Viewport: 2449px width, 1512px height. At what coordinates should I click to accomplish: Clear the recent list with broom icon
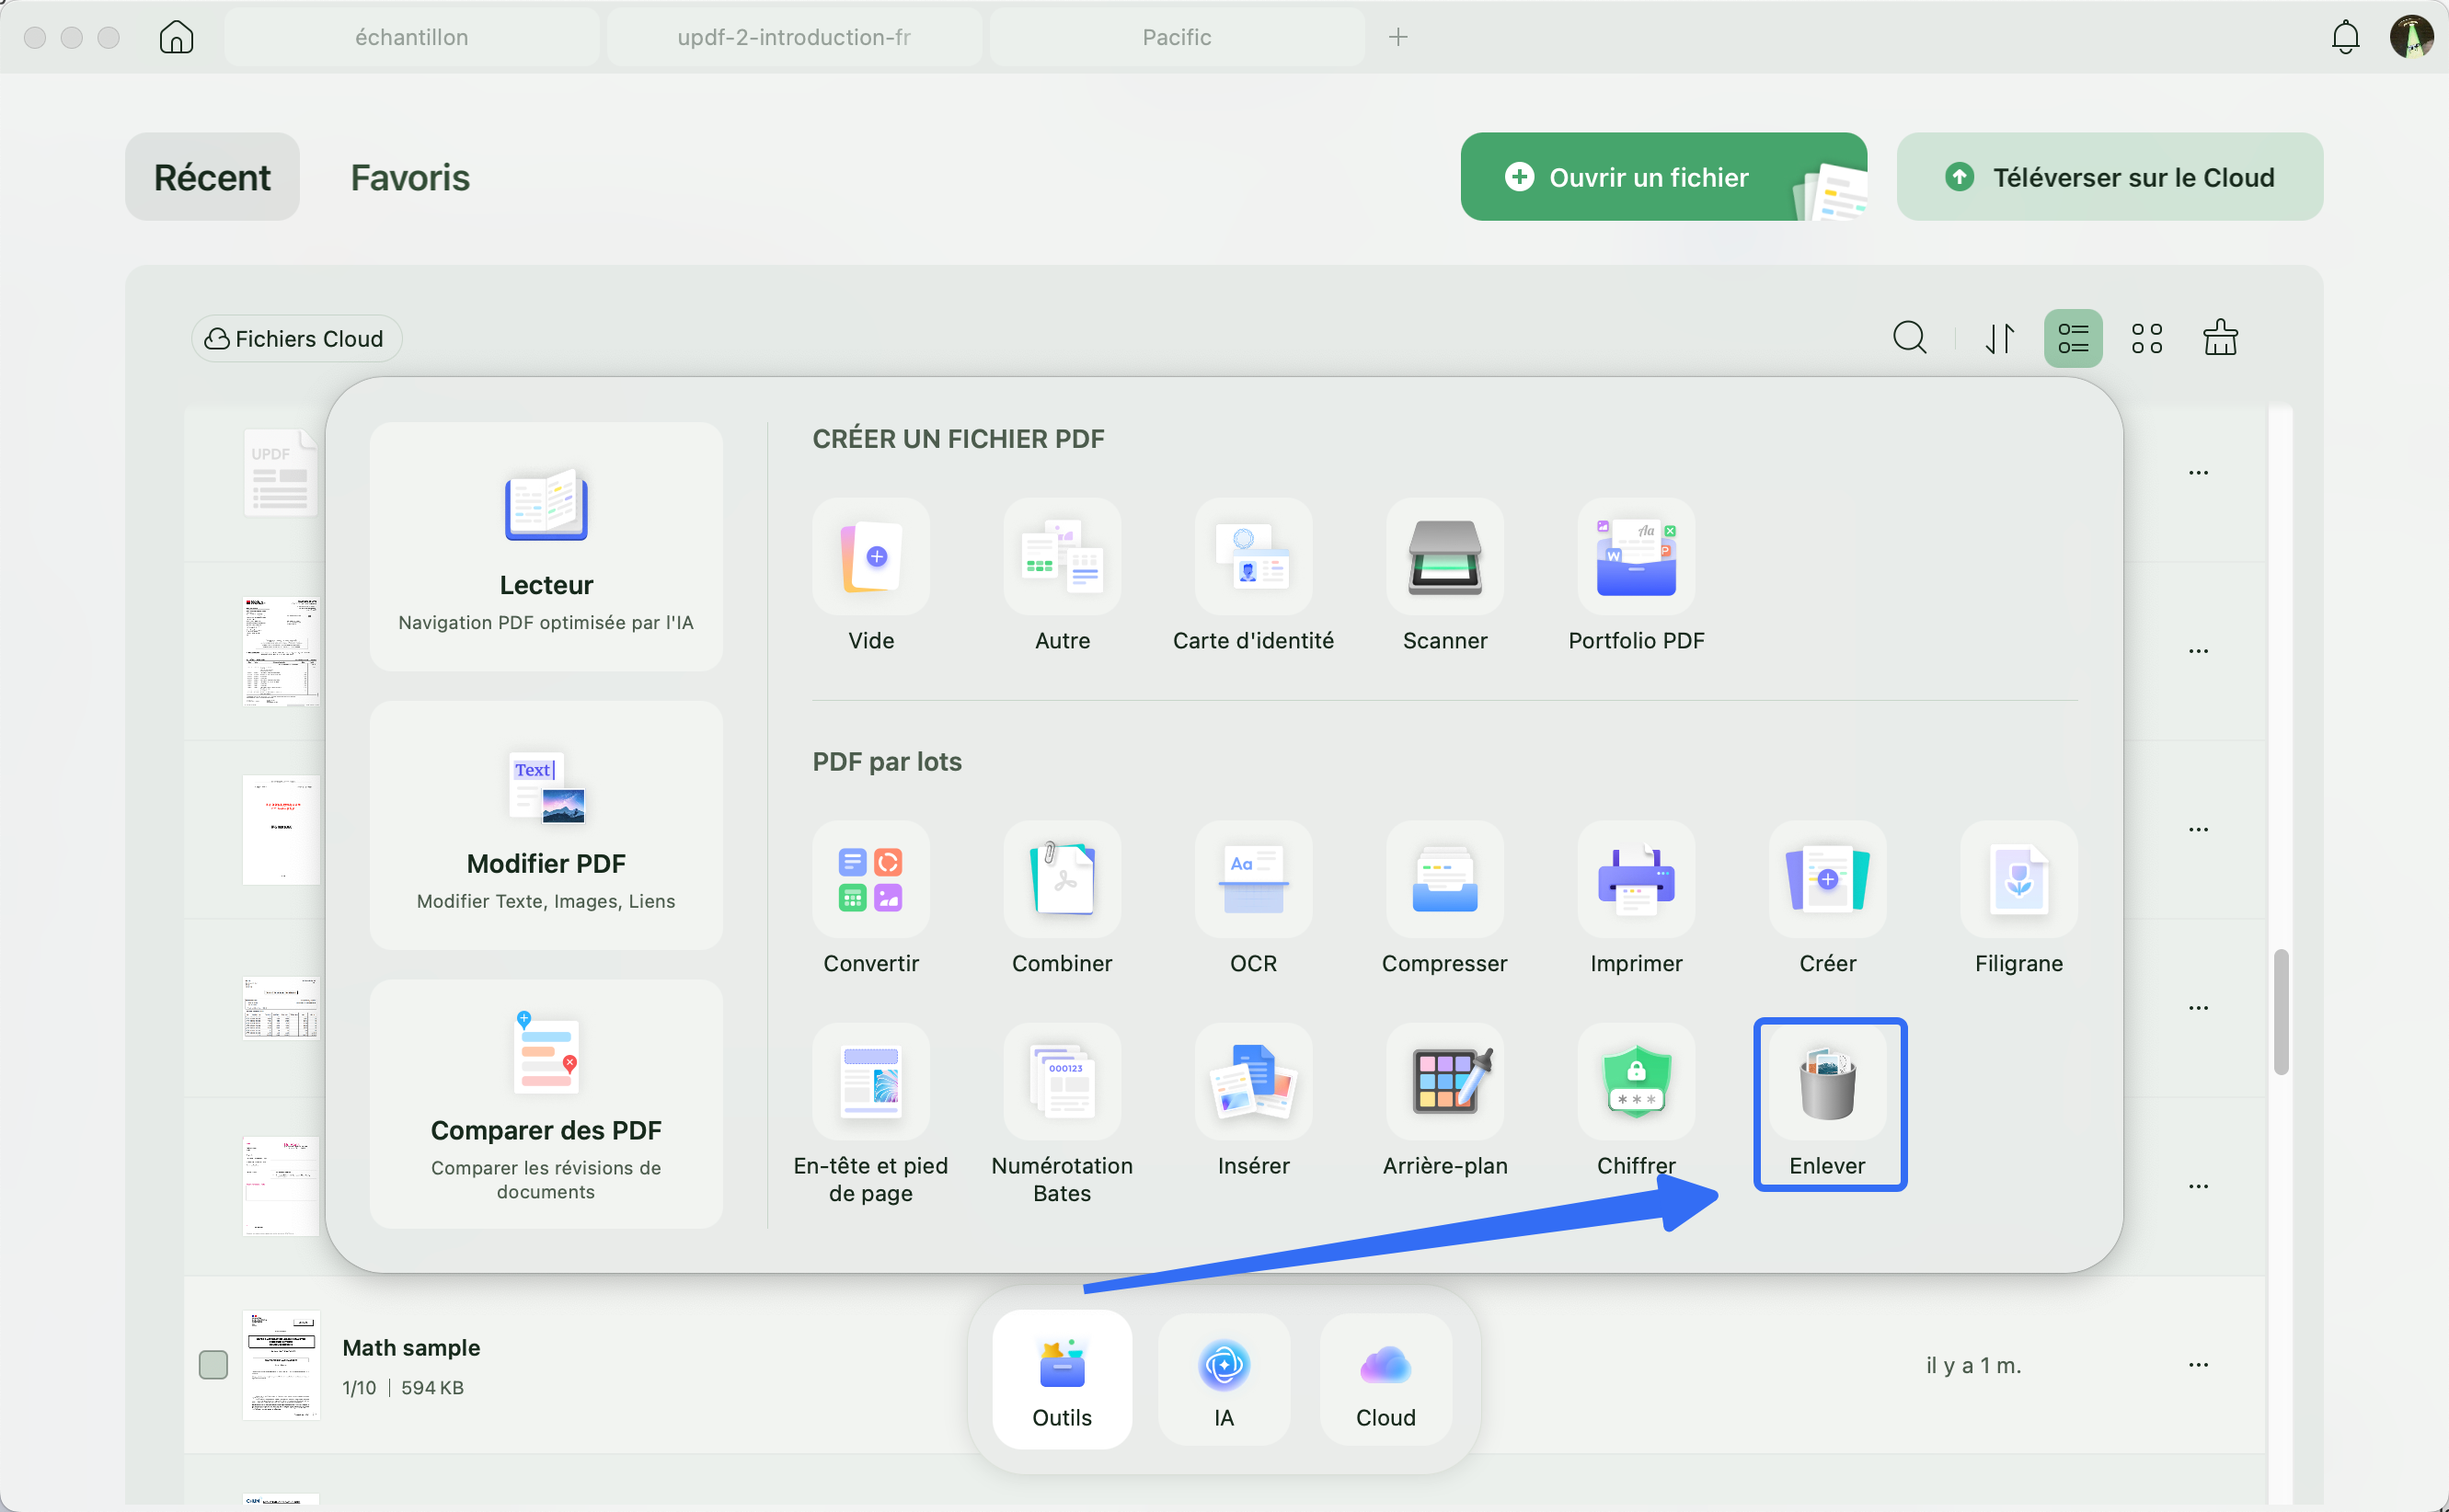[x=2220, y=338]
